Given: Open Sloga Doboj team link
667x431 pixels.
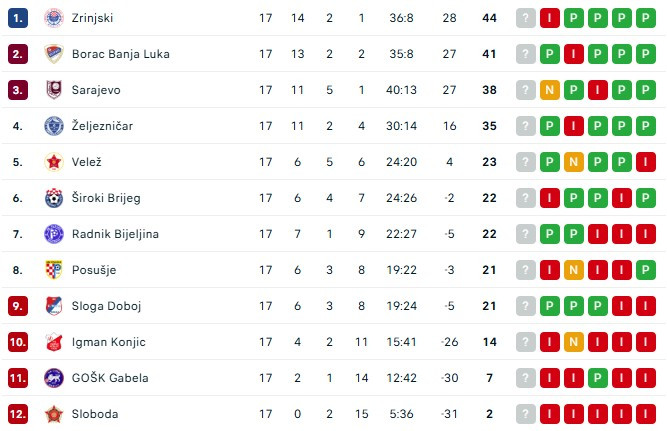Looking at the screenshot, I should pos(106,306).
